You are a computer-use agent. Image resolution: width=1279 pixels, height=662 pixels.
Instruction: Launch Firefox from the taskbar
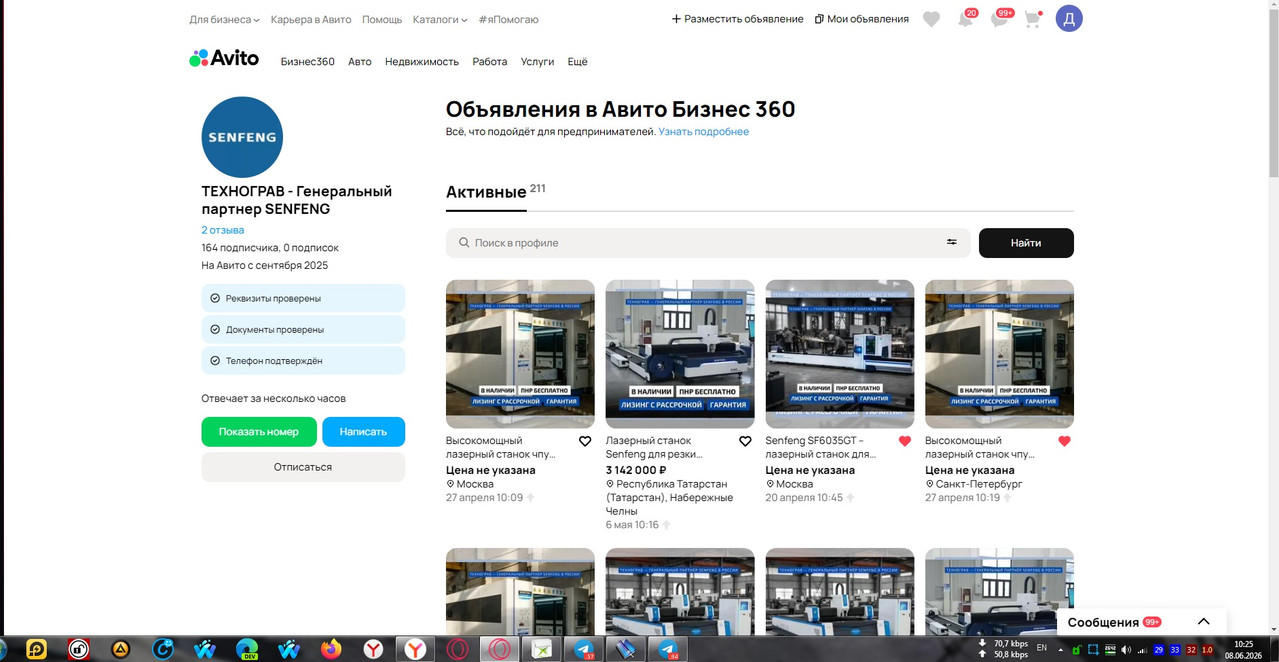coord(331,649)
